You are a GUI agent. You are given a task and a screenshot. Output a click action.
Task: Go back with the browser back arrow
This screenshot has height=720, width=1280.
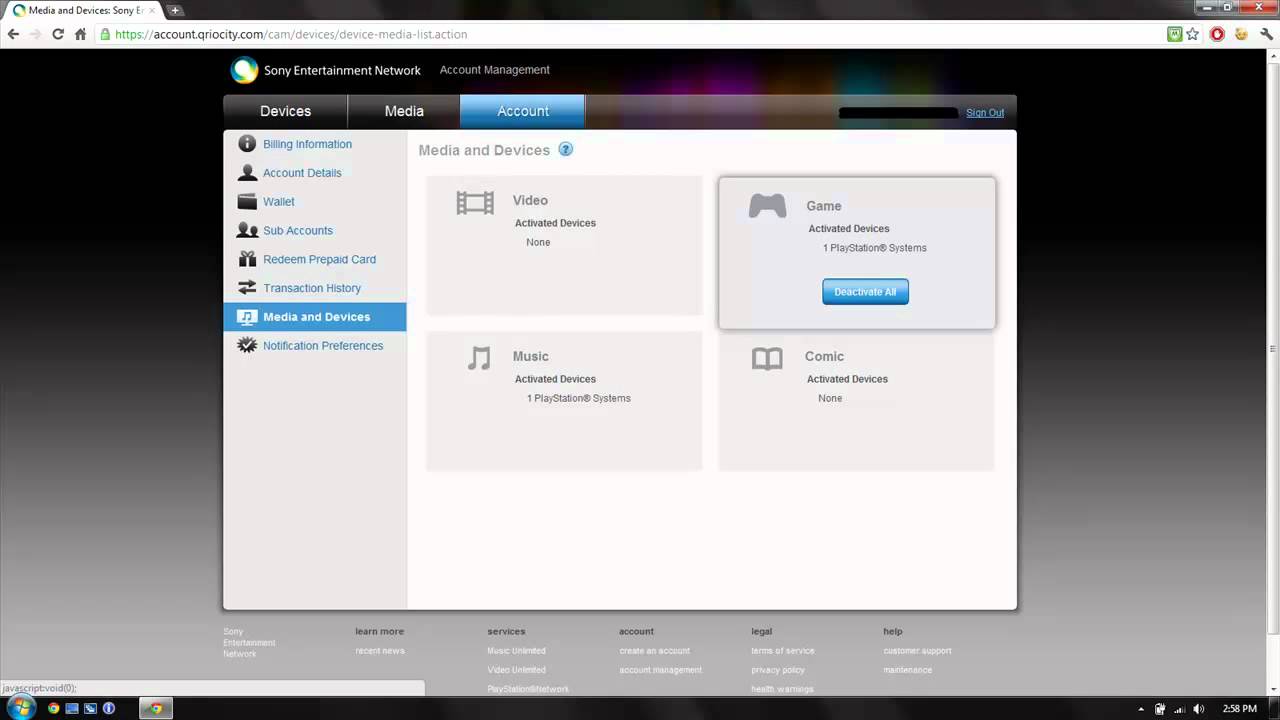point(13,34)
